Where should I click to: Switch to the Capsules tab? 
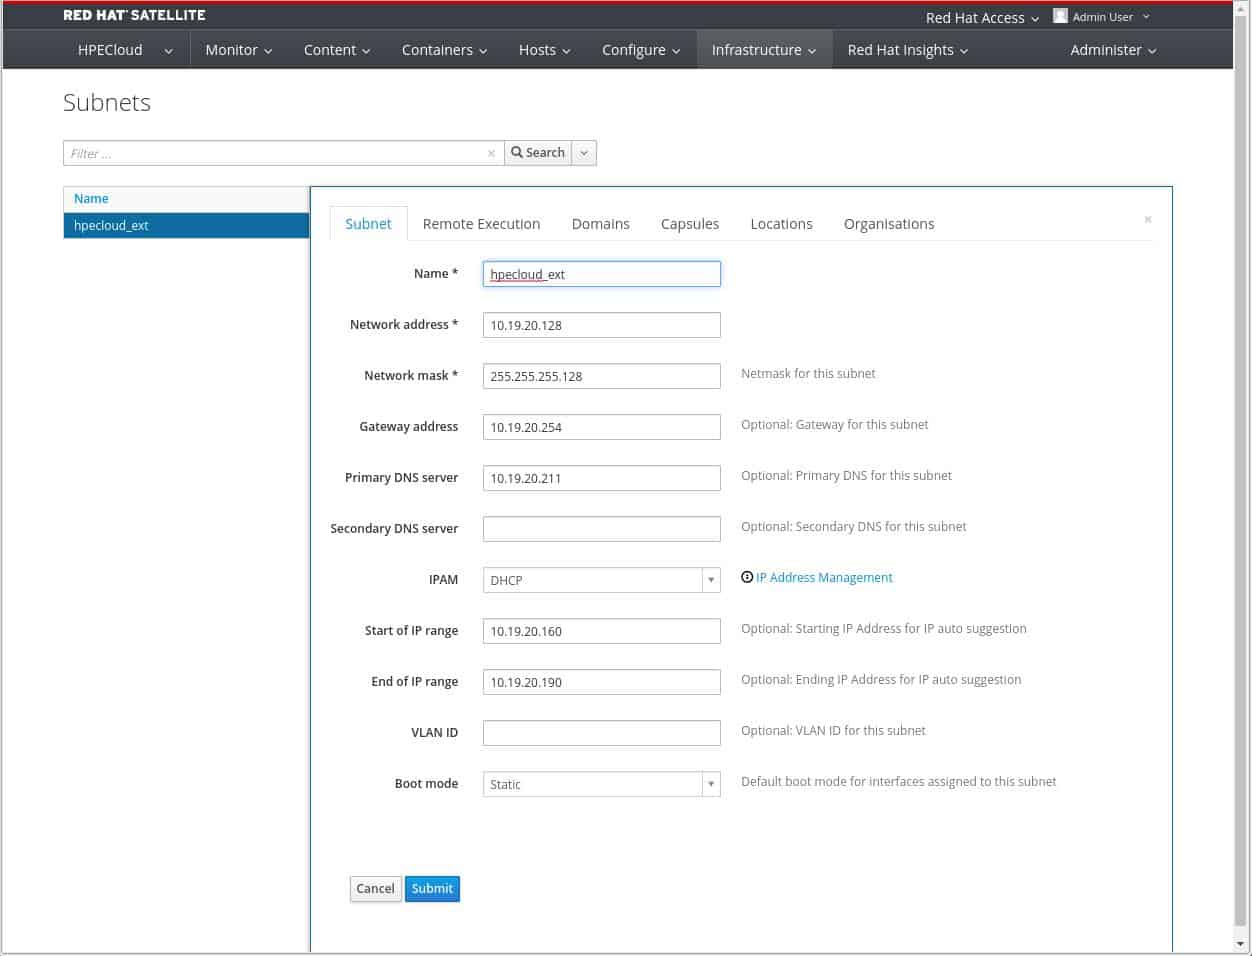pos(690,223)
